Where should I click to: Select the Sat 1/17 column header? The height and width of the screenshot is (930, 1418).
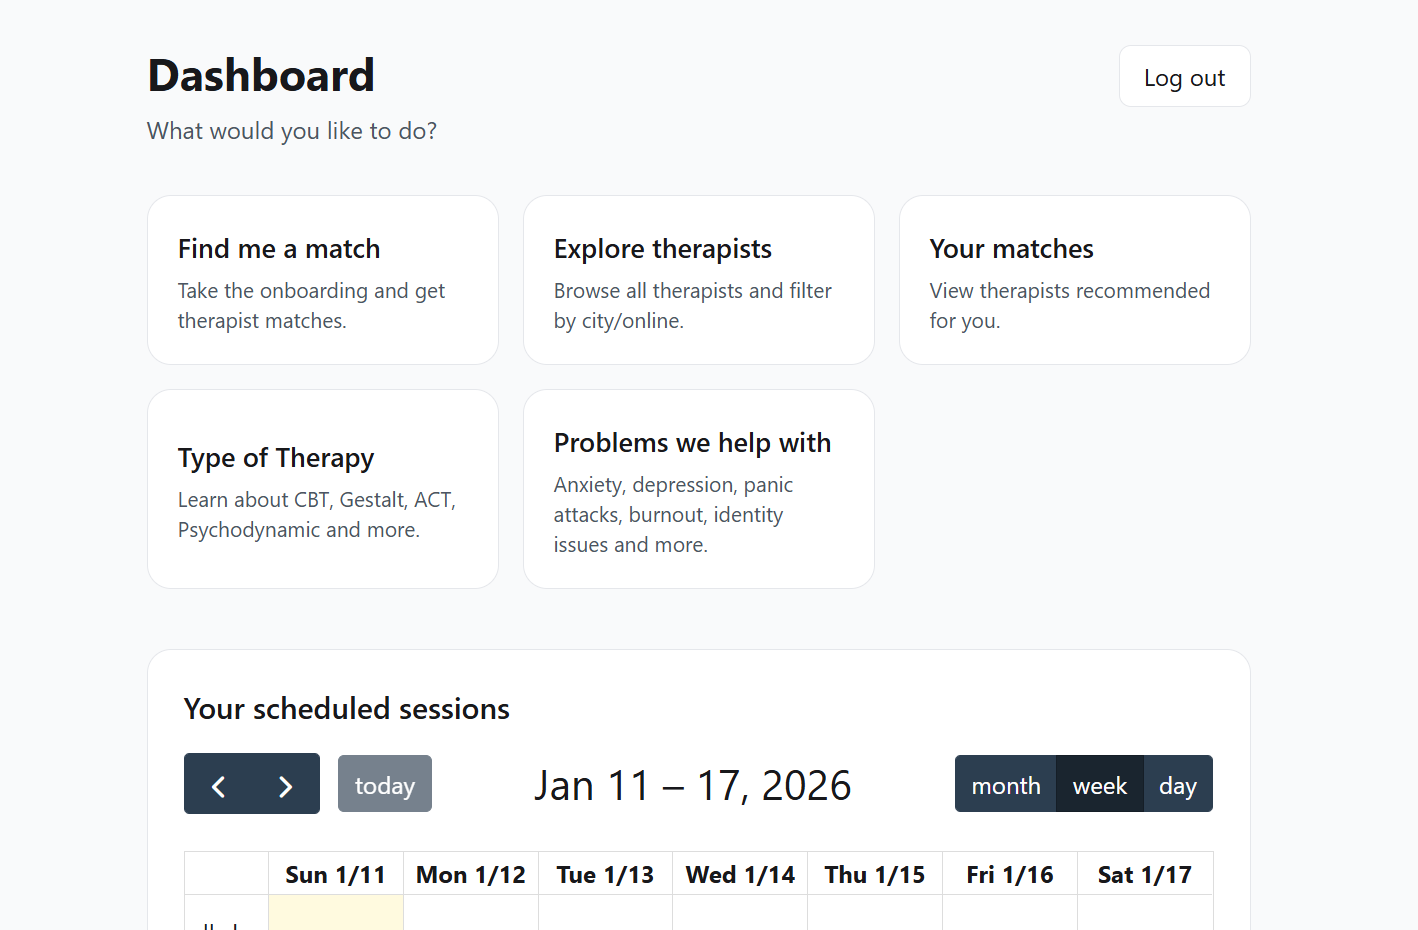point(1145,875)
